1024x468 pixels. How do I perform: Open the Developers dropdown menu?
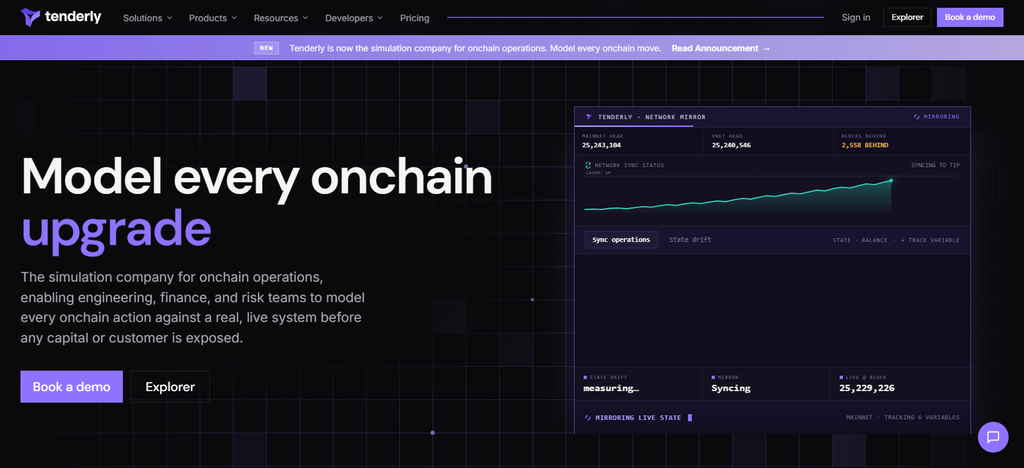click(x=354, y=18)
